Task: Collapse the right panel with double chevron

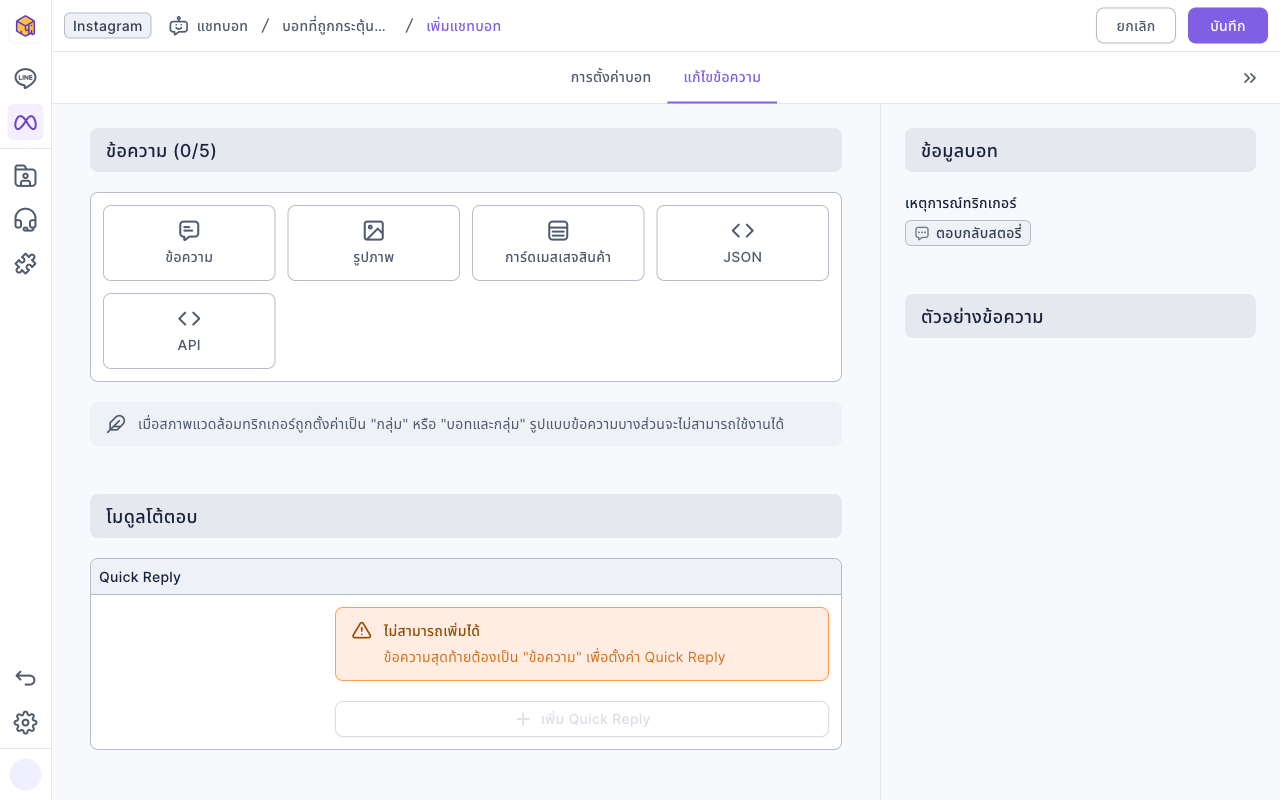Action: 1250,78
